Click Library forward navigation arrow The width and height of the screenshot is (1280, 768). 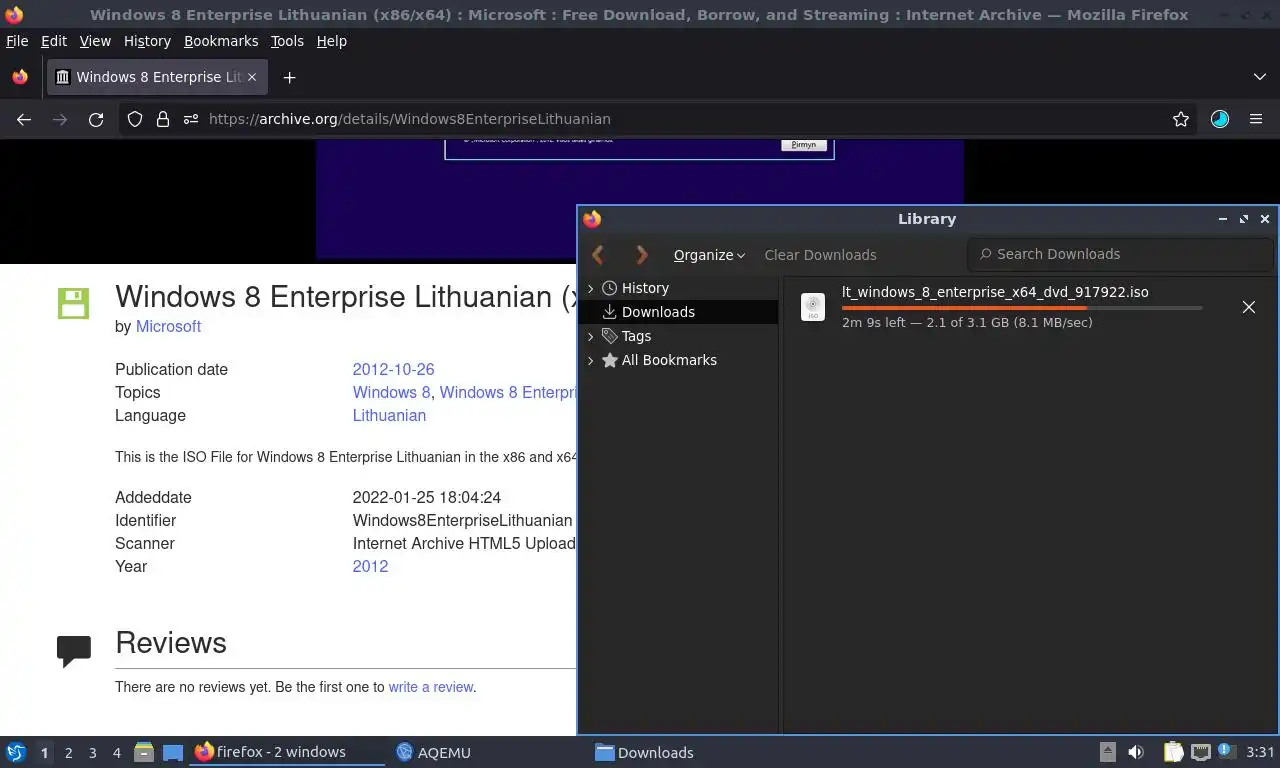(x=642, y=255)
